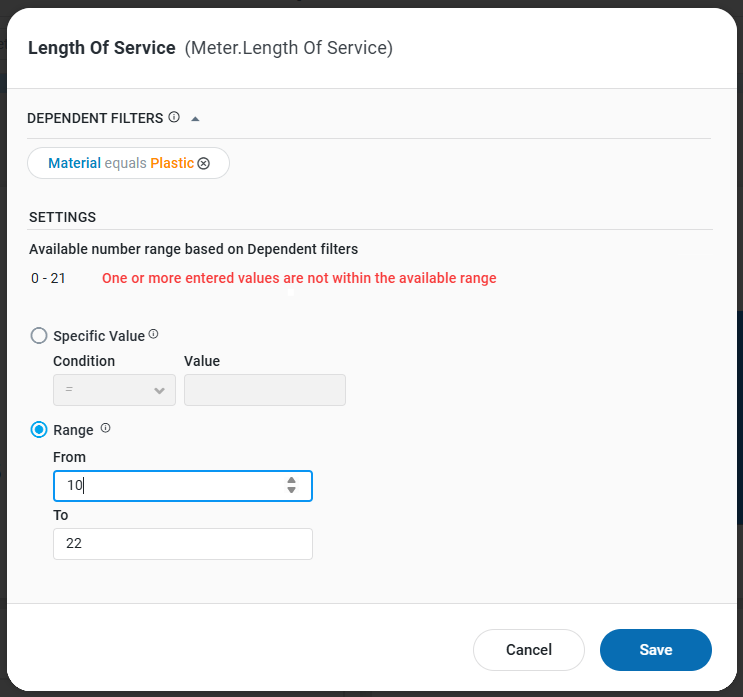Click the info icon beside Range
Viewport: 743px width, 697px height.
[106, 429]
